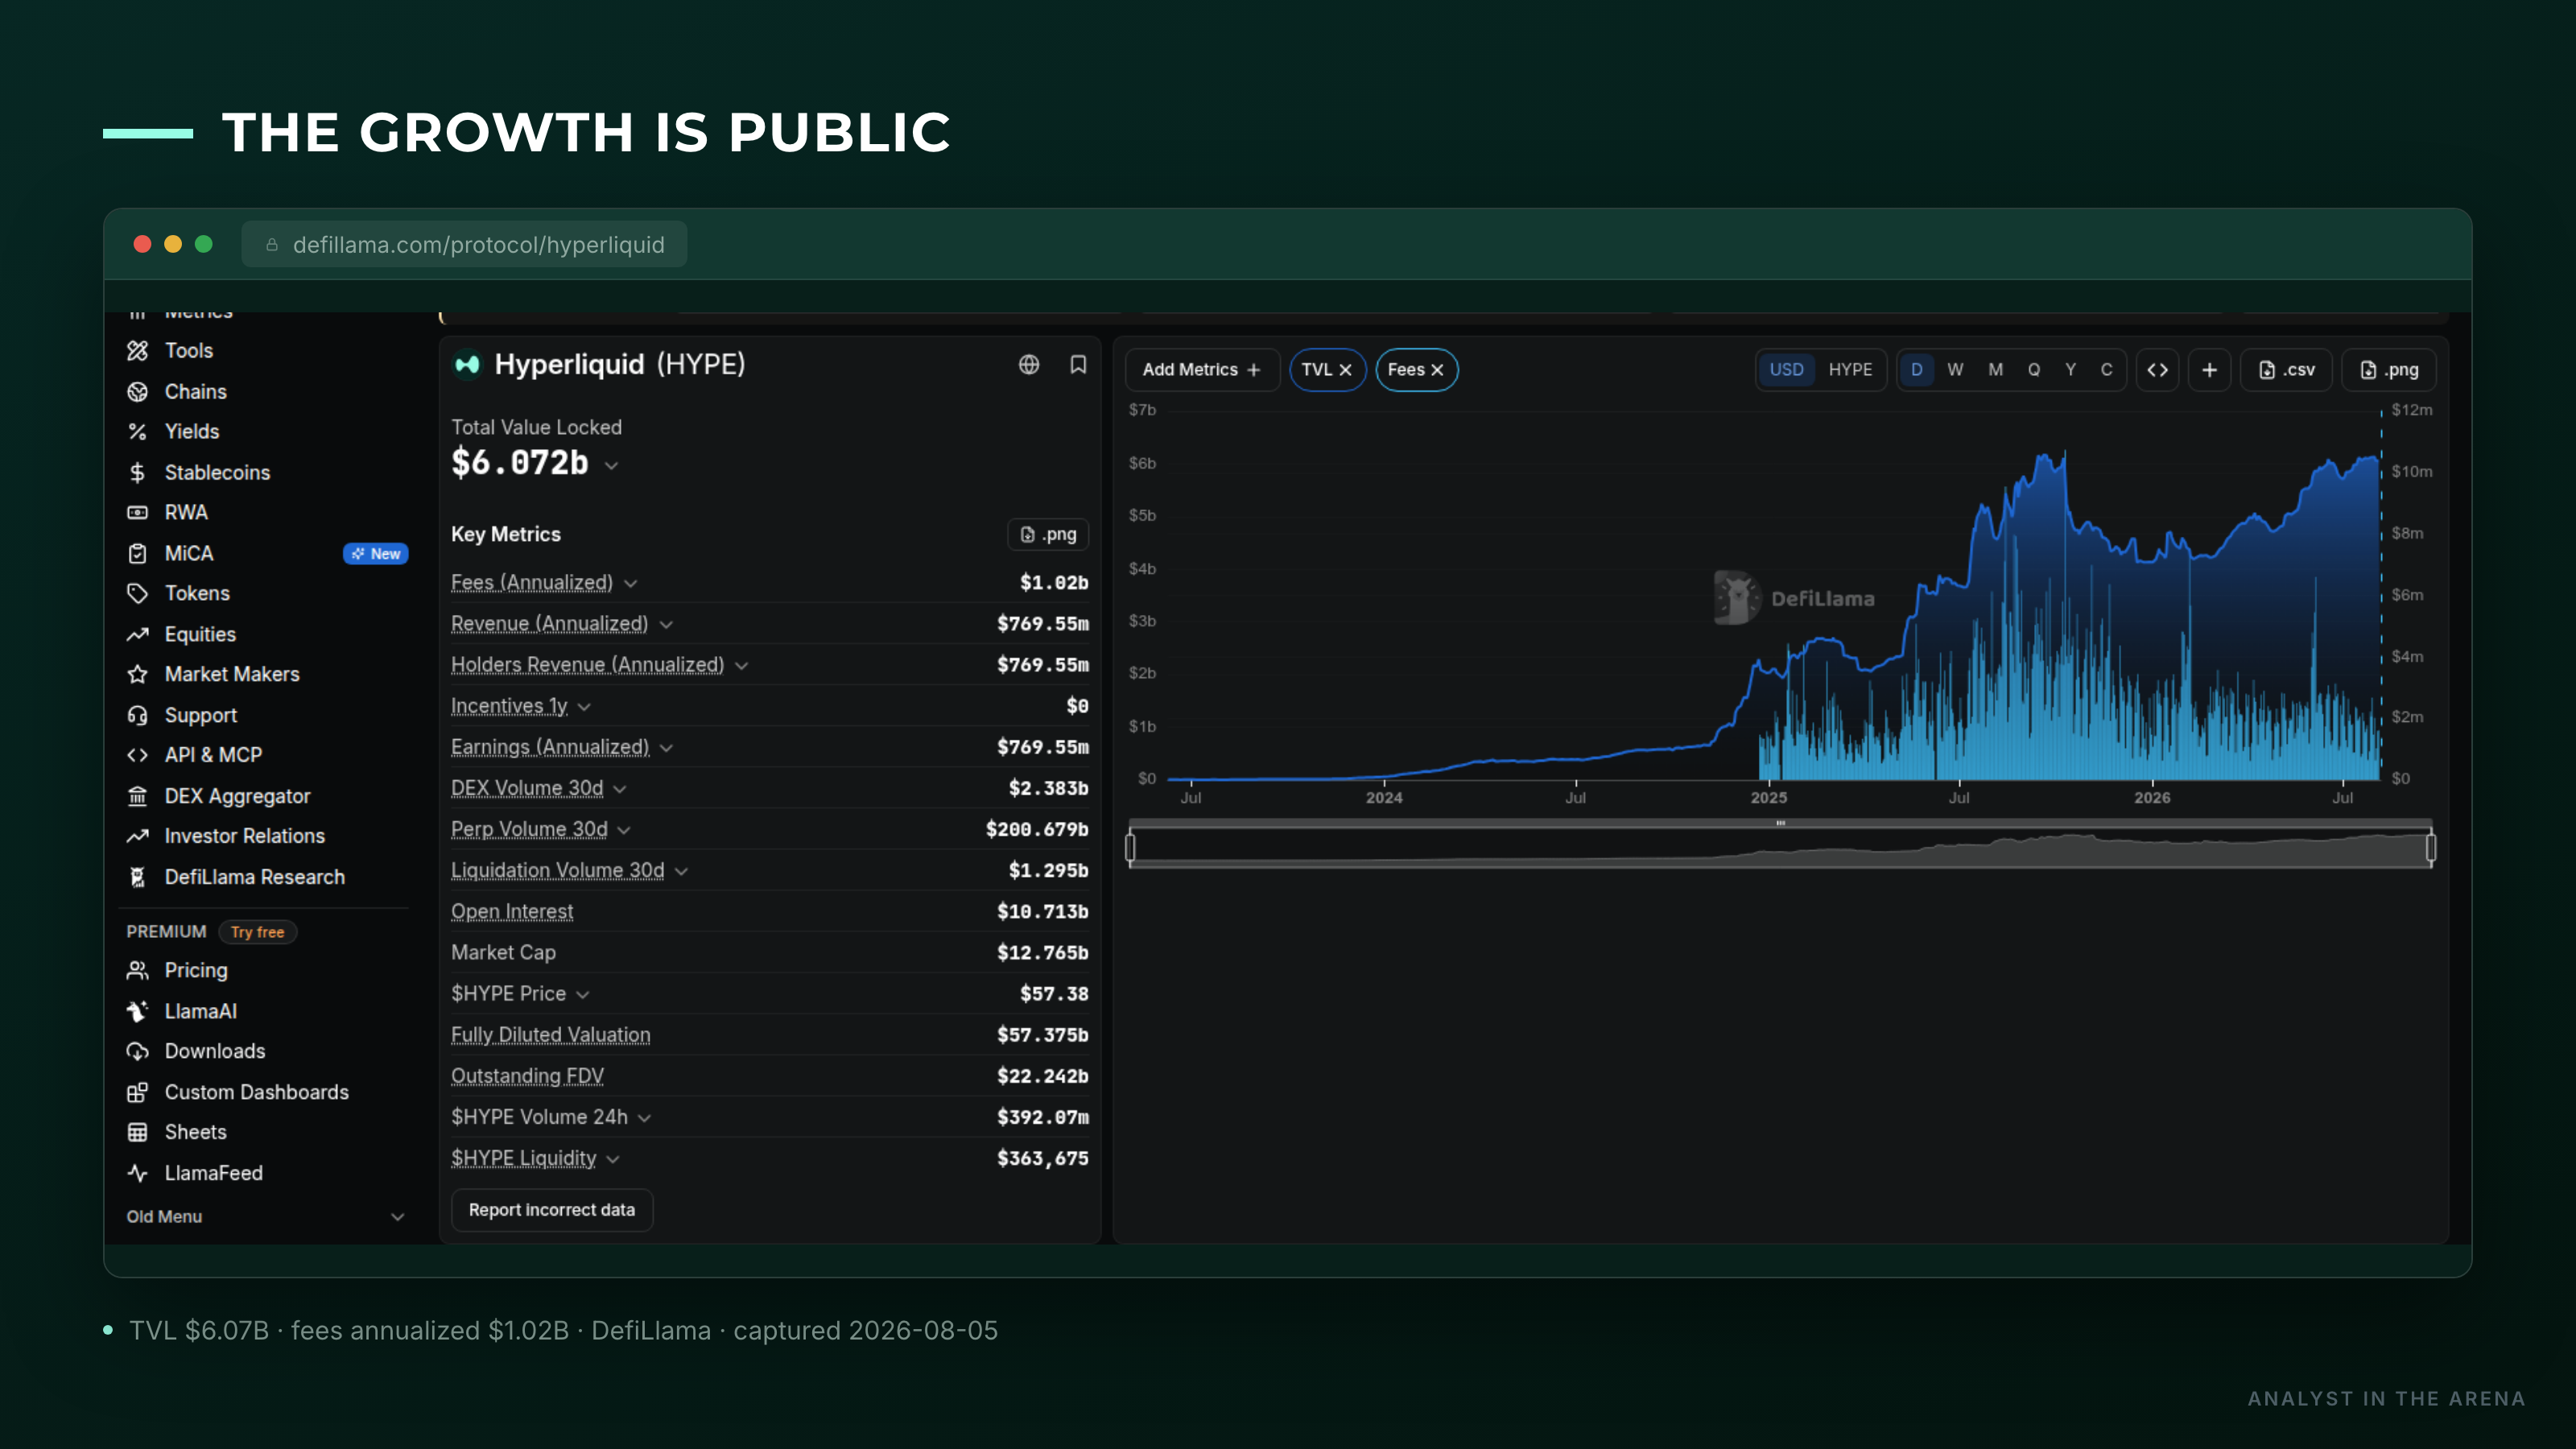Click left handle of chart range slider
Viewport: 2576px width, 1449px height.
1131,848
